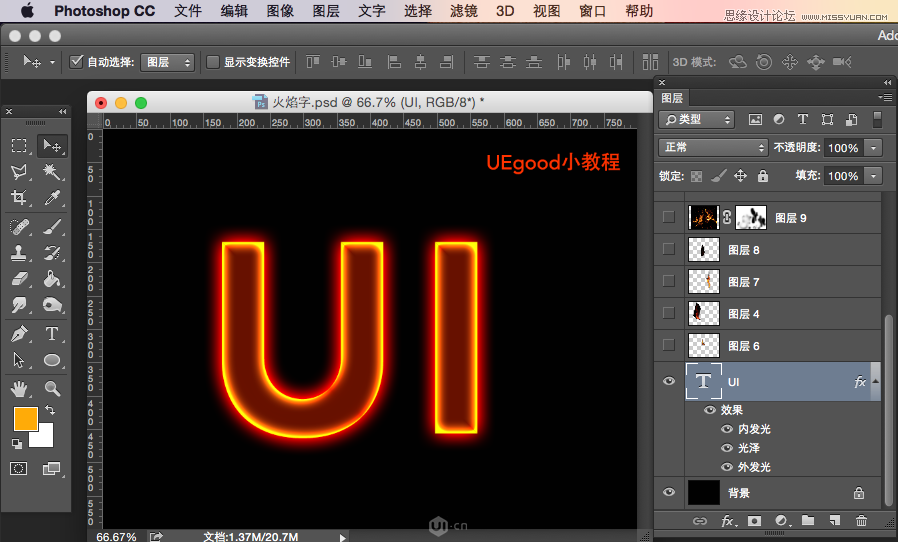
Task: Open layer filter 类型 dropdown
Action: pos(696,119)
